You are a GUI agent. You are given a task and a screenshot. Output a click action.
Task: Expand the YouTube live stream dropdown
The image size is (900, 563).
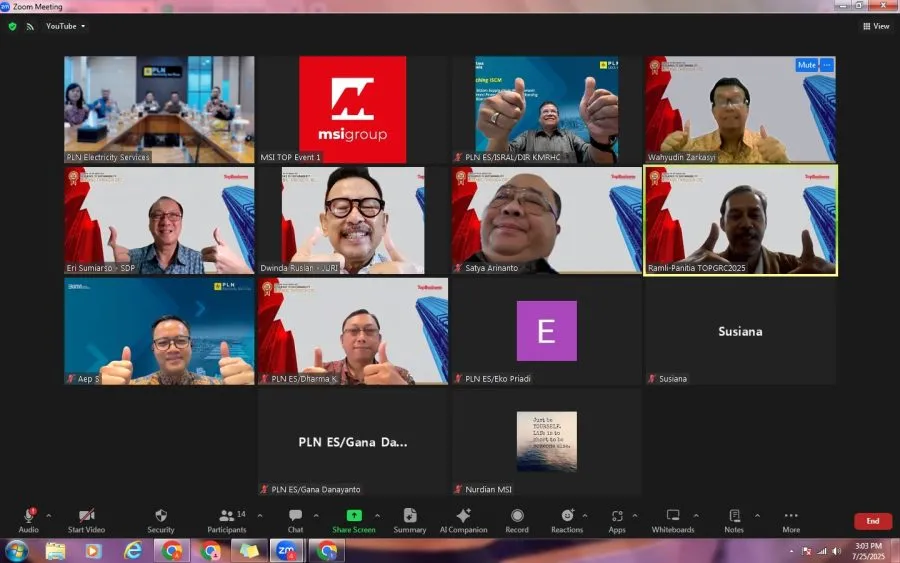[66, 26]
